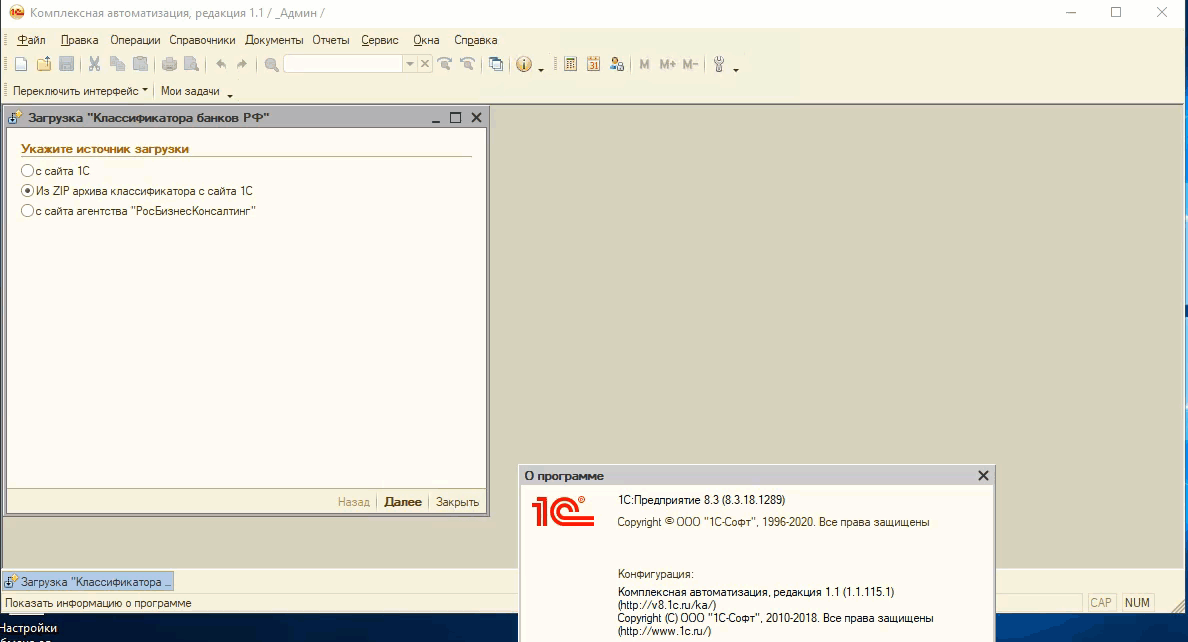Open the Документы menu
The image size is (1188, 642).
274,40
